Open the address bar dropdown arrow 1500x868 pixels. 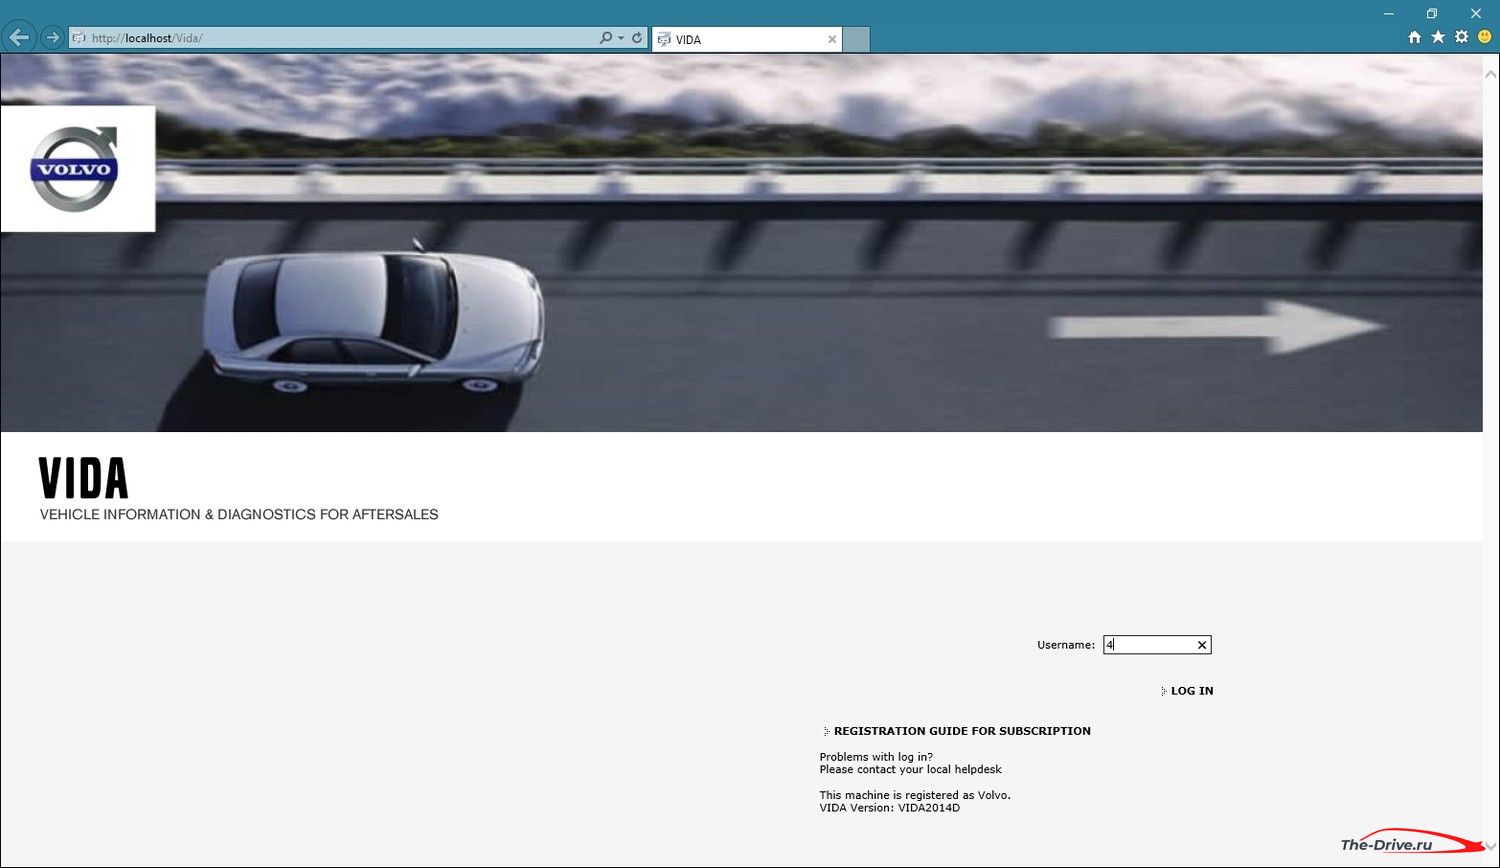(621, 38)
